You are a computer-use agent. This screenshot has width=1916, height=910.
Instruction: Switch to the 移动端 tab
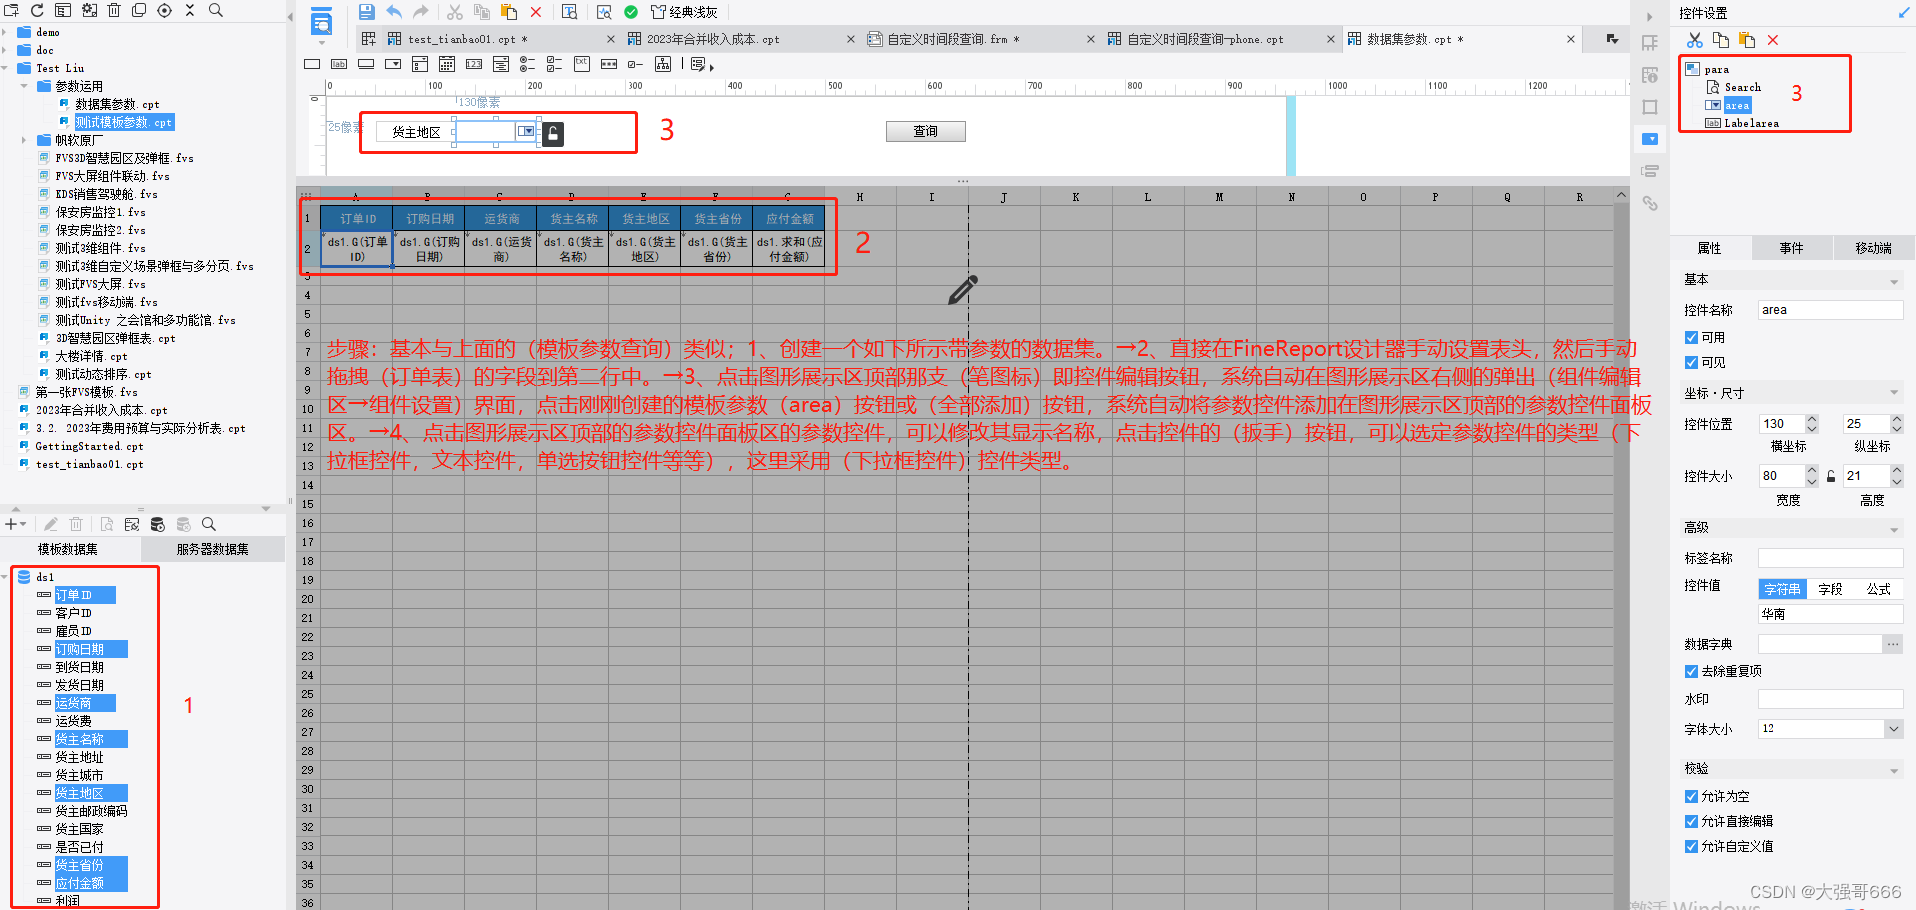(1873, 248)
